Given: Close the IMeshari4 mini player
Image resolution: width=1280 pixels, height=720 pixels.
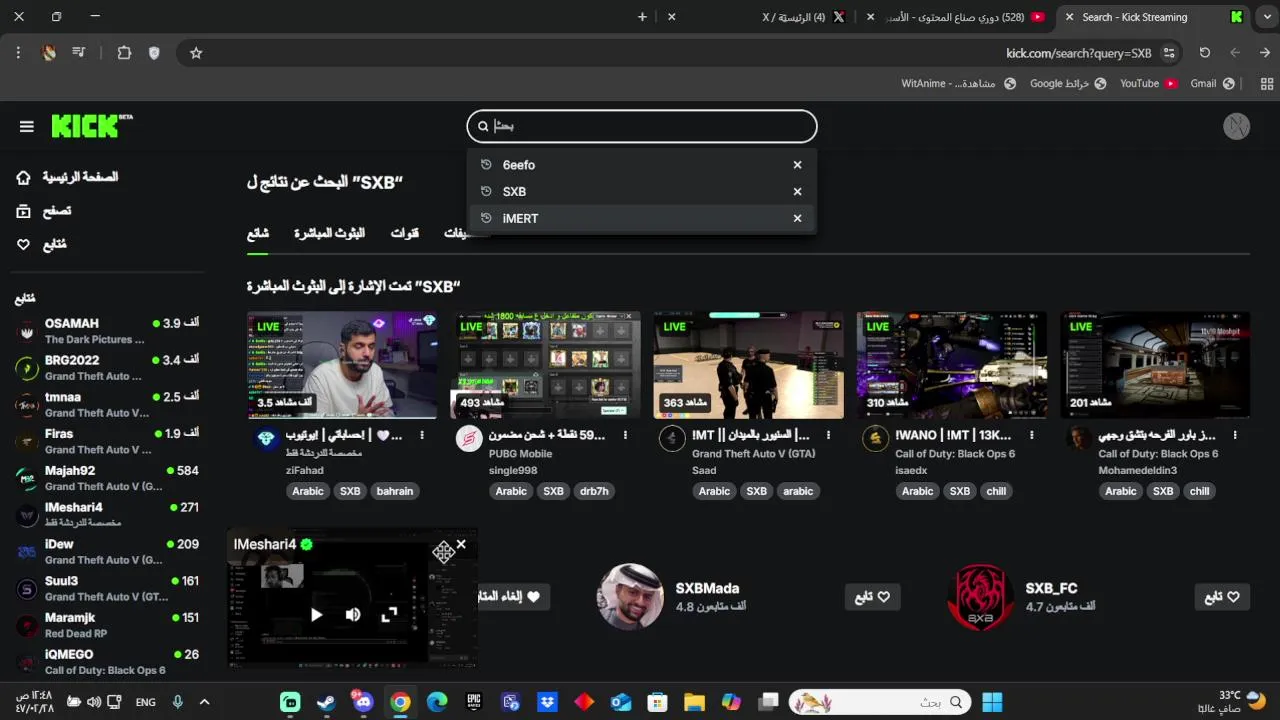Looking at the screenshot, I should (x=461, y=545).
